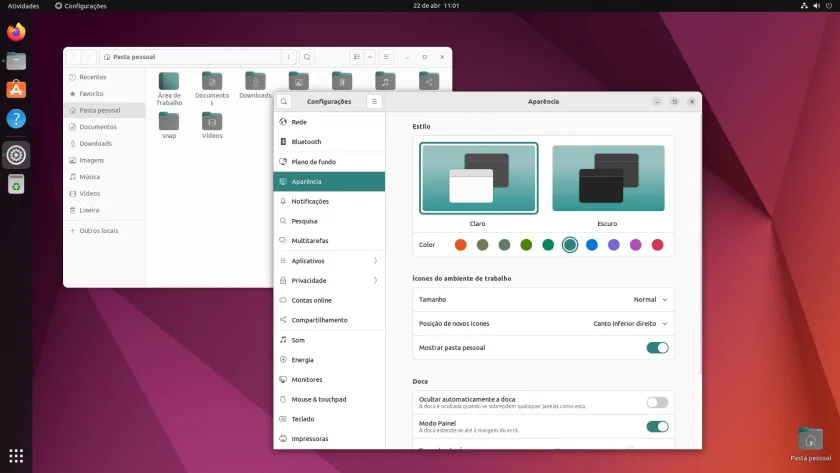Open Impressoras settings
The height and width of the screenshot is (473, 840).
(329, 439)
